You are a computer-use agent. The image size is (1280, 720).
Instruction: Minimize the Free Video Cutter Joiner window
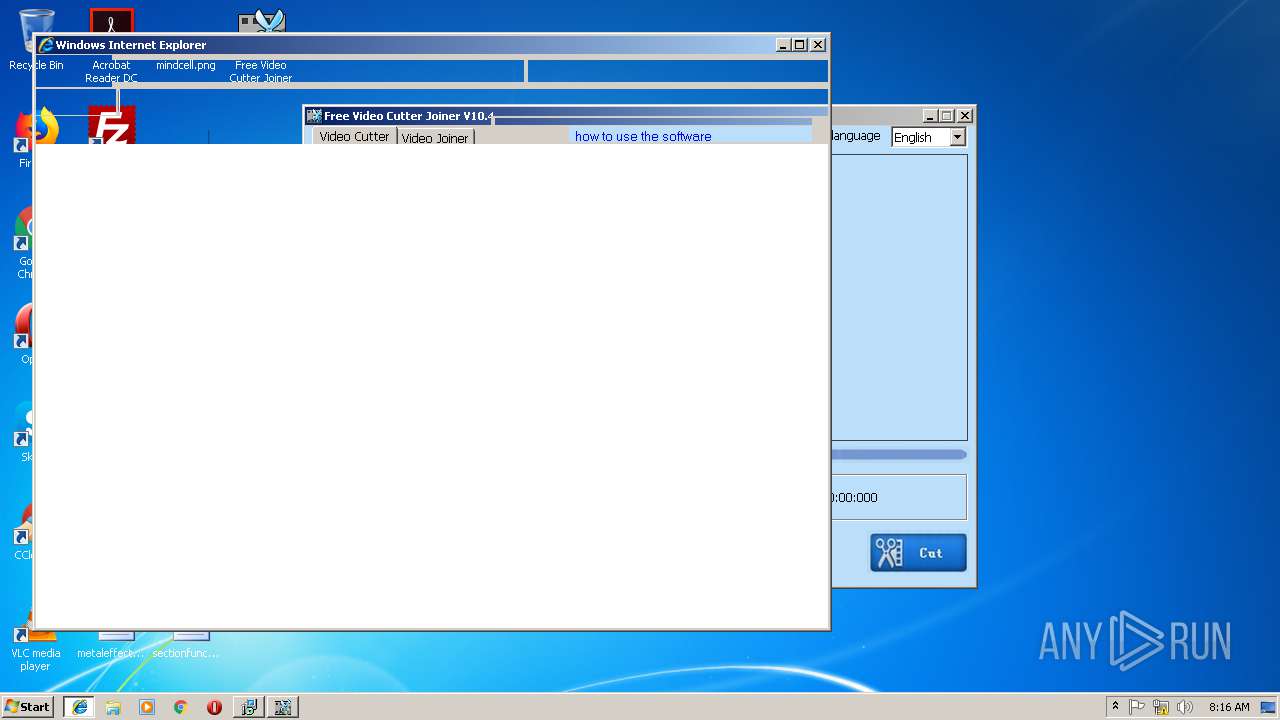[x=930, y=116]
